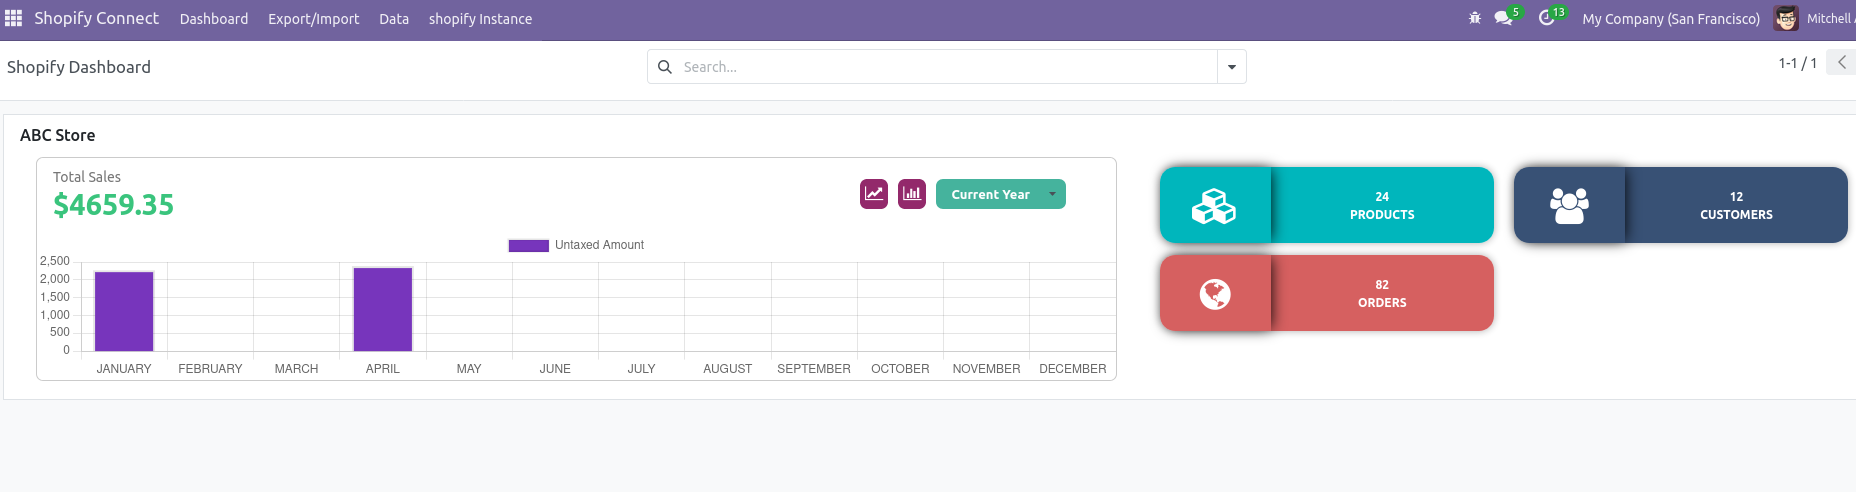
Task: Open My Company (San Francisco) switcher
Action: click(x=1671, y=18)
